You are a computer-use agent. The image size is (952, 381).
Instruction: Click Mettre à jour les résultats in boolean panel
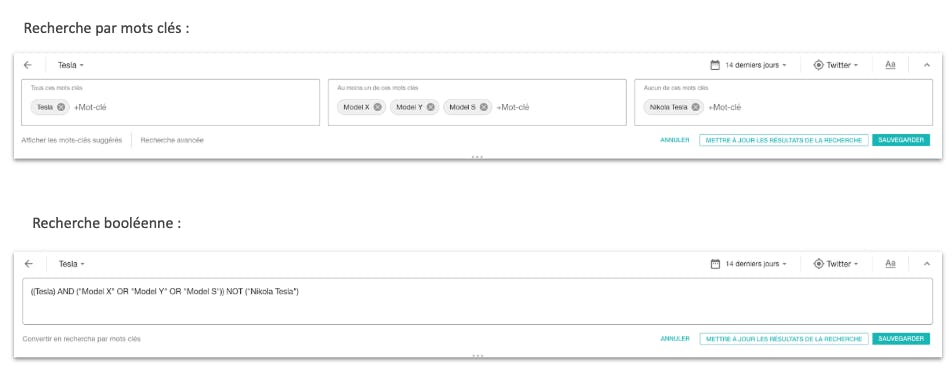point(784,339)
